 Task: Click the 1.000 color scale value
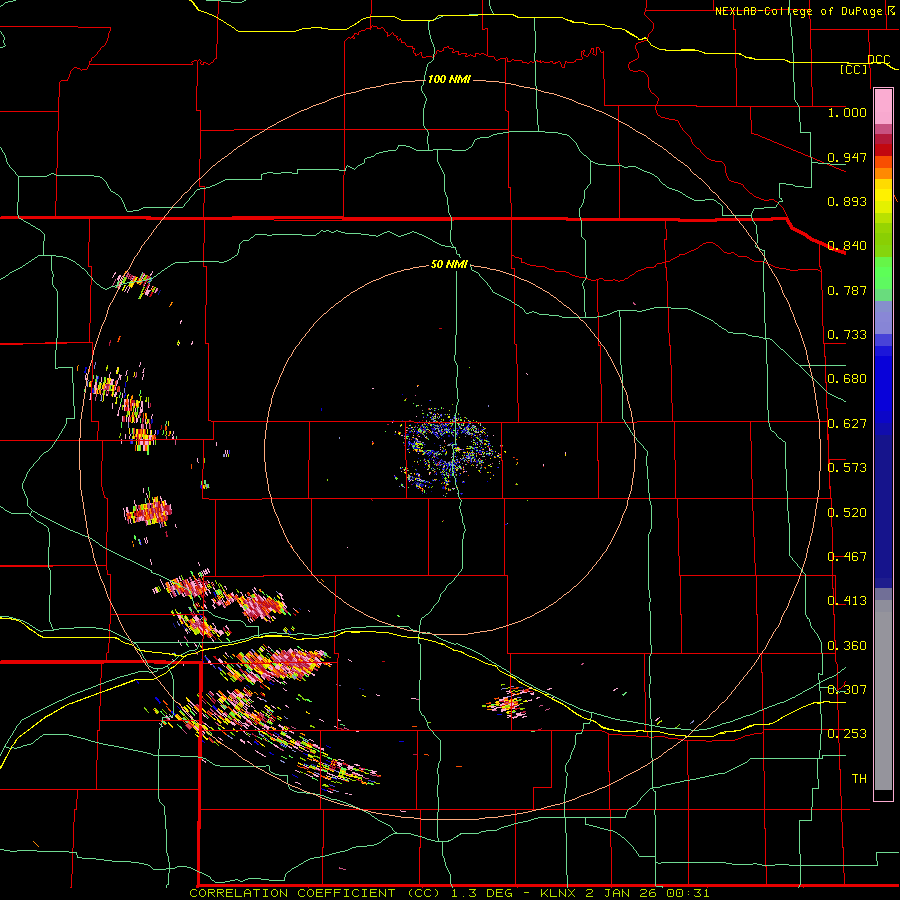coord(847,112)
